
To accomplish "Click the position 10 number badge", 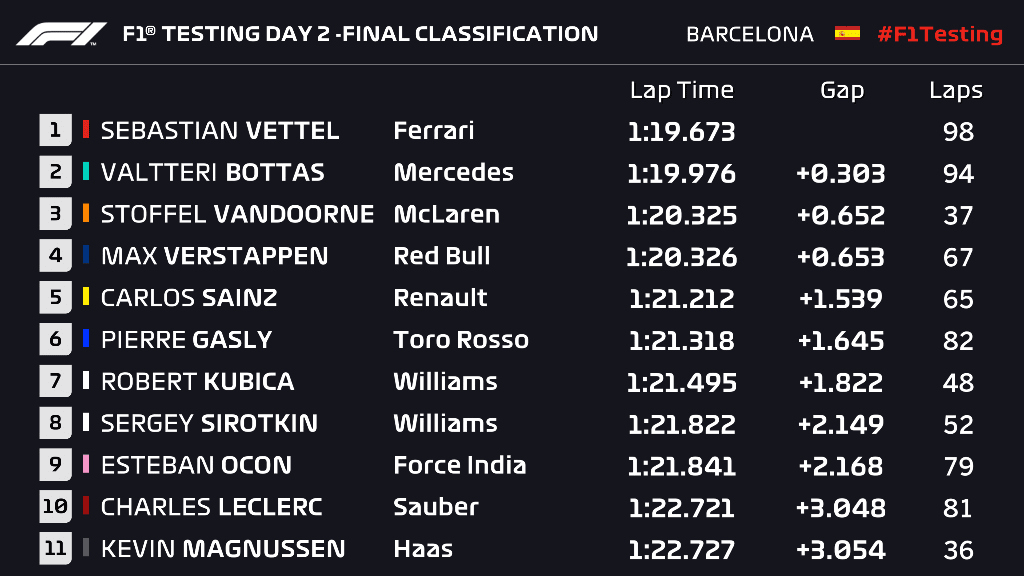I will click(55, 507).
